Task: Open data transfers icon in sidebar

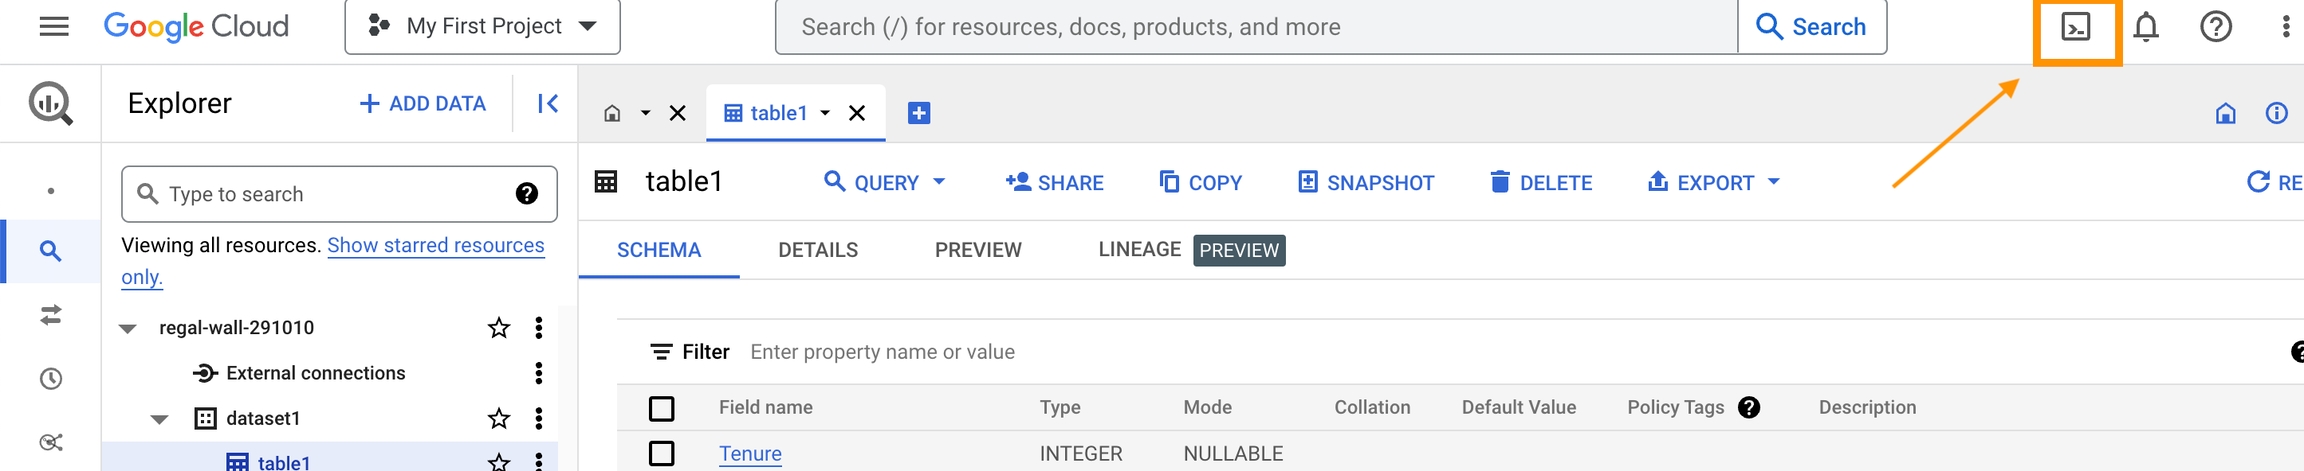Action: click(x=51, y=316)
